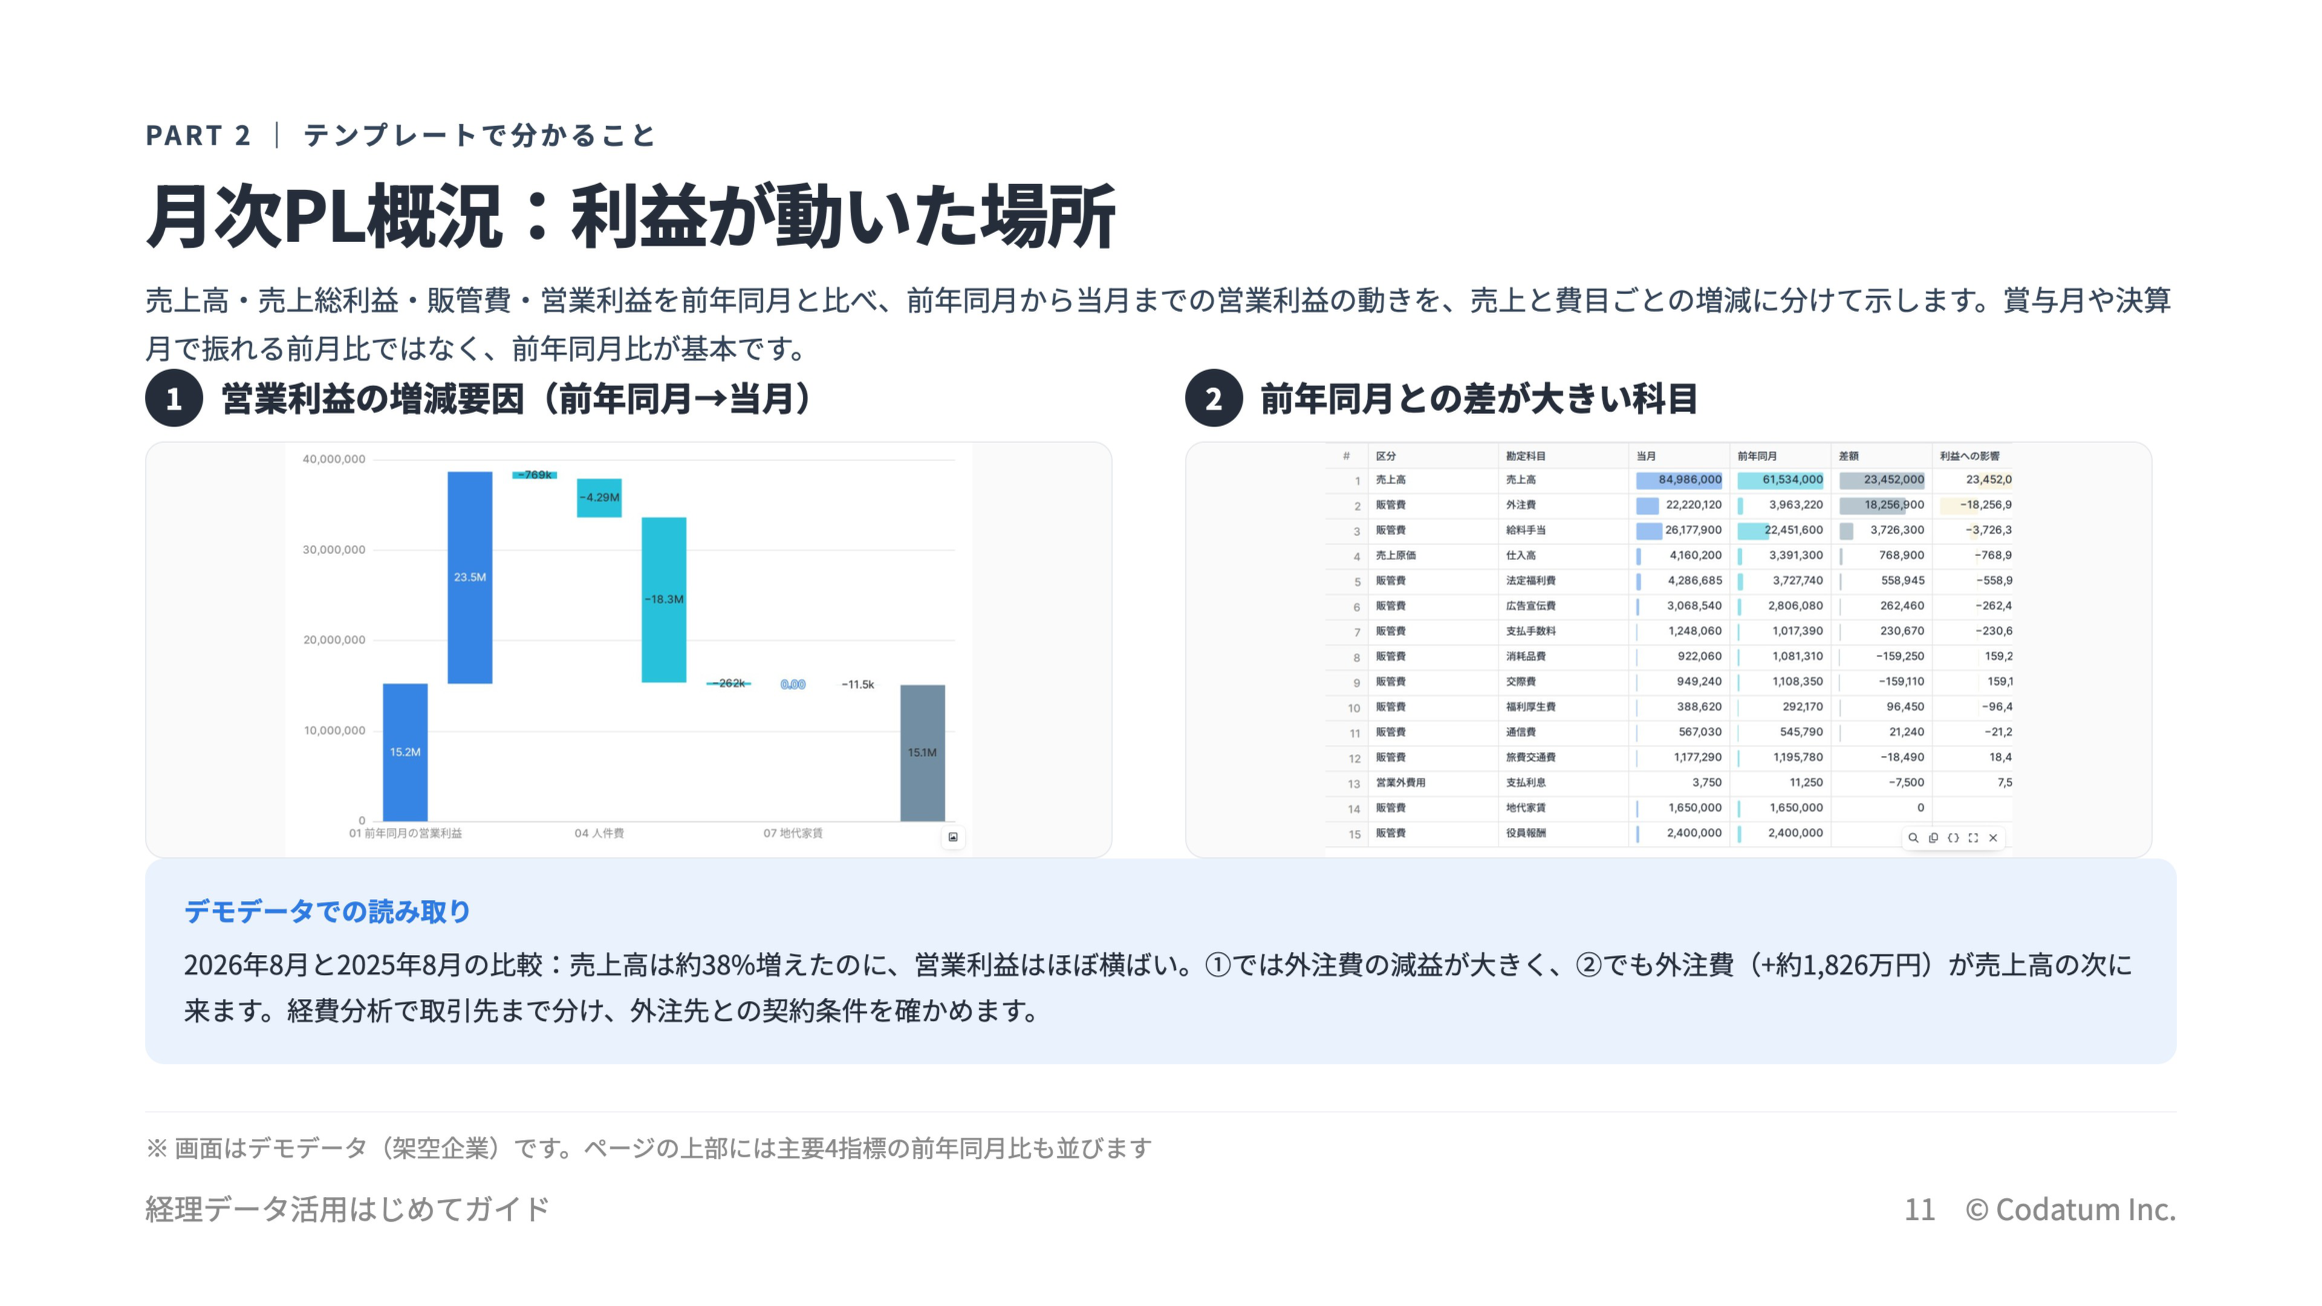2322x1306 pixels.
Task: Expand table with the fullscreen icon
Action: coord(1973,838)
